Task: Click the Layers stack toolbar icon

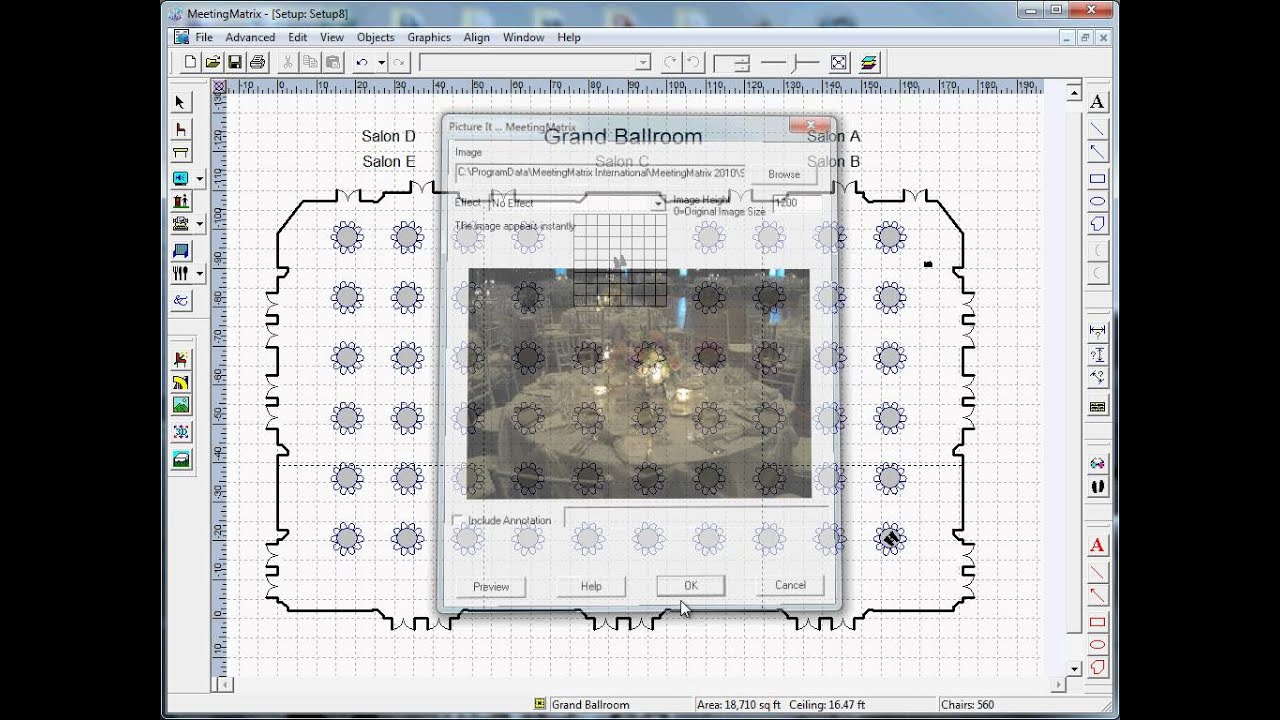Action: (868, 62)
